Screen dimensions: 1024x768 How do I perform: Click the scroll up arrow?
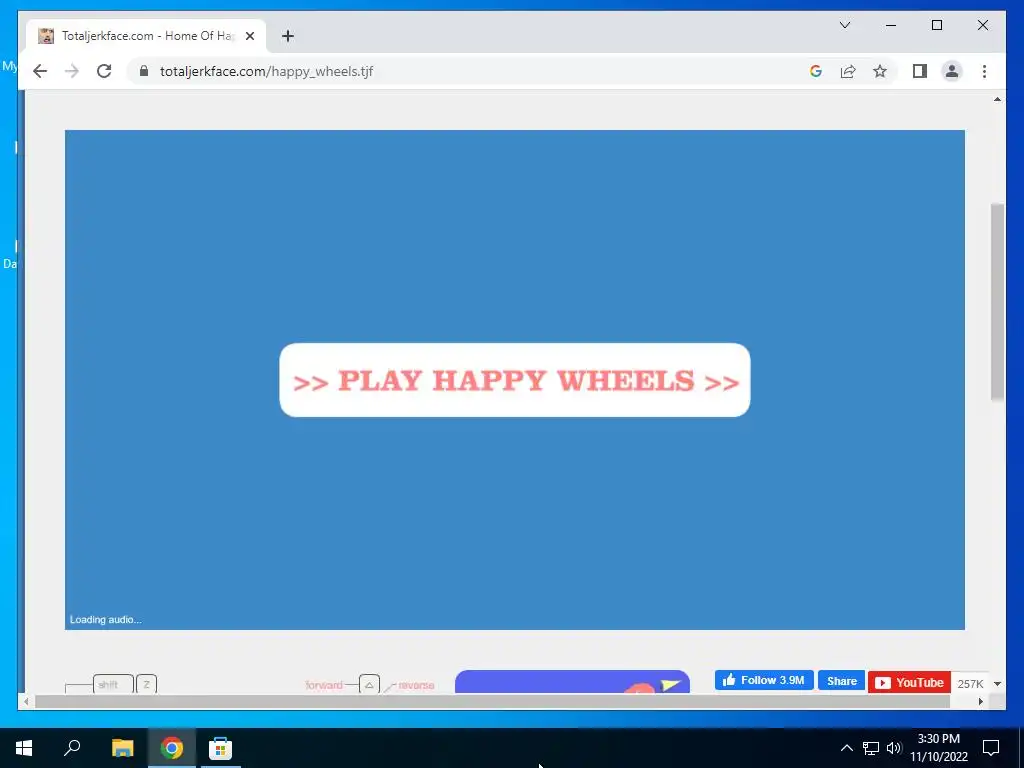coord(997,99)
